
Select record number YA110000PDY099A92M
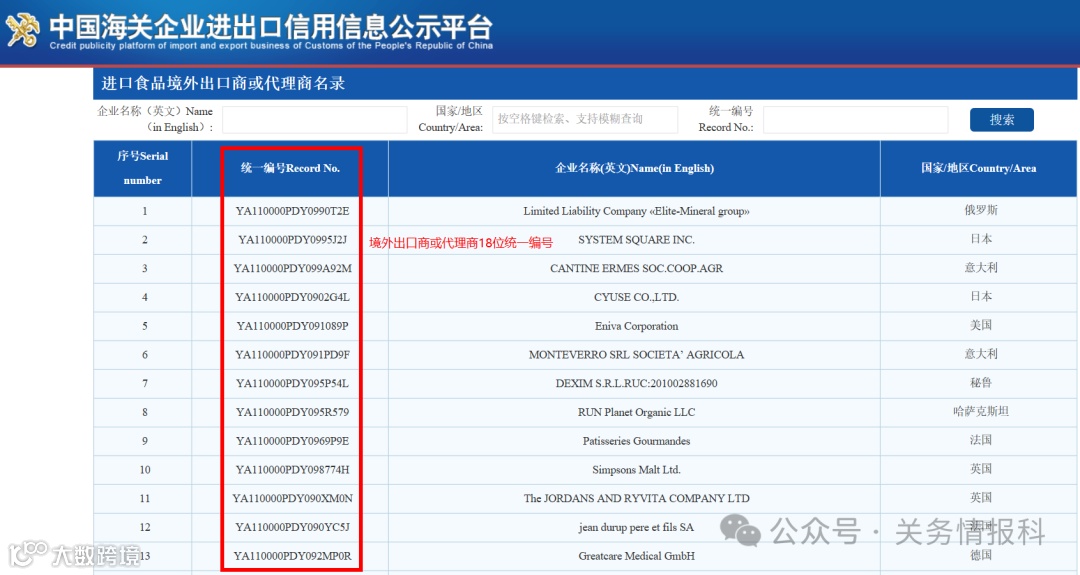click(x=292, y=269)
